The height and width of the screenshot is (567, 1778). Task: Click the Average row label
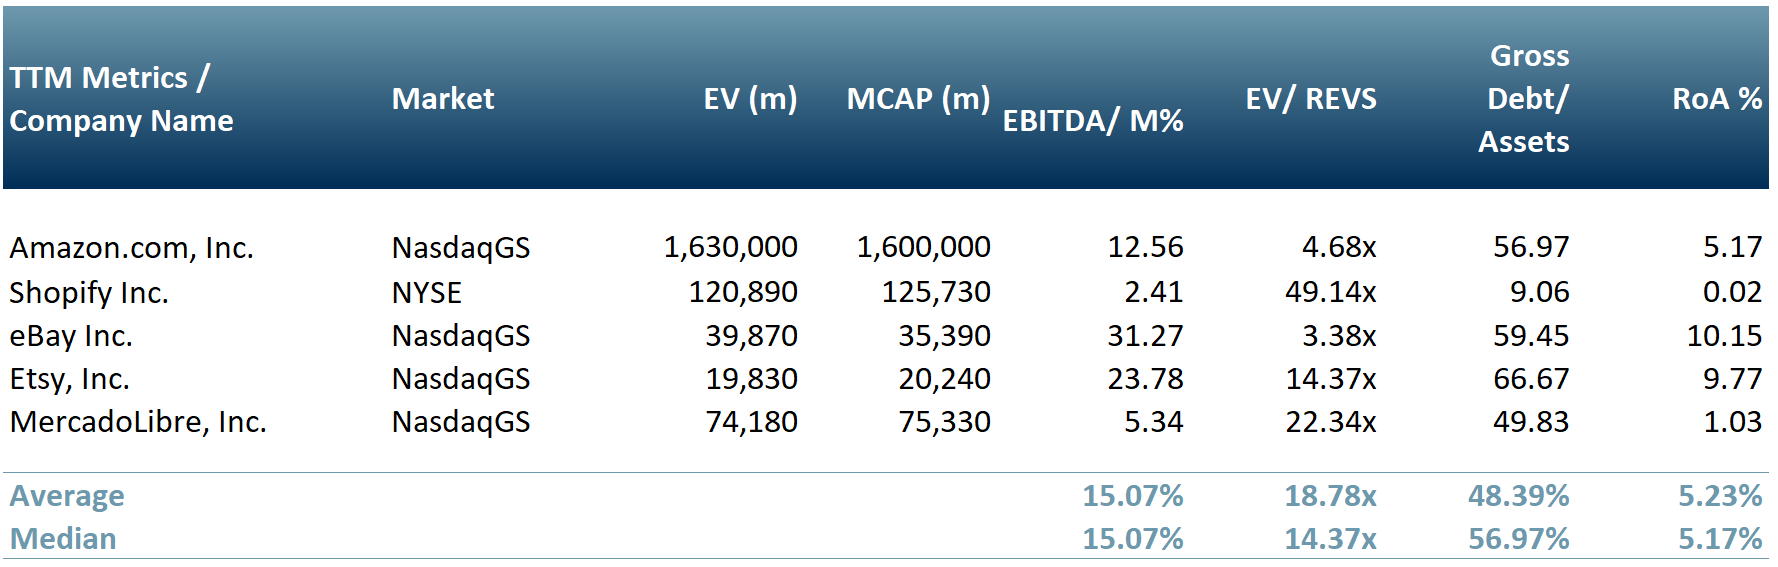coord(67,496)
